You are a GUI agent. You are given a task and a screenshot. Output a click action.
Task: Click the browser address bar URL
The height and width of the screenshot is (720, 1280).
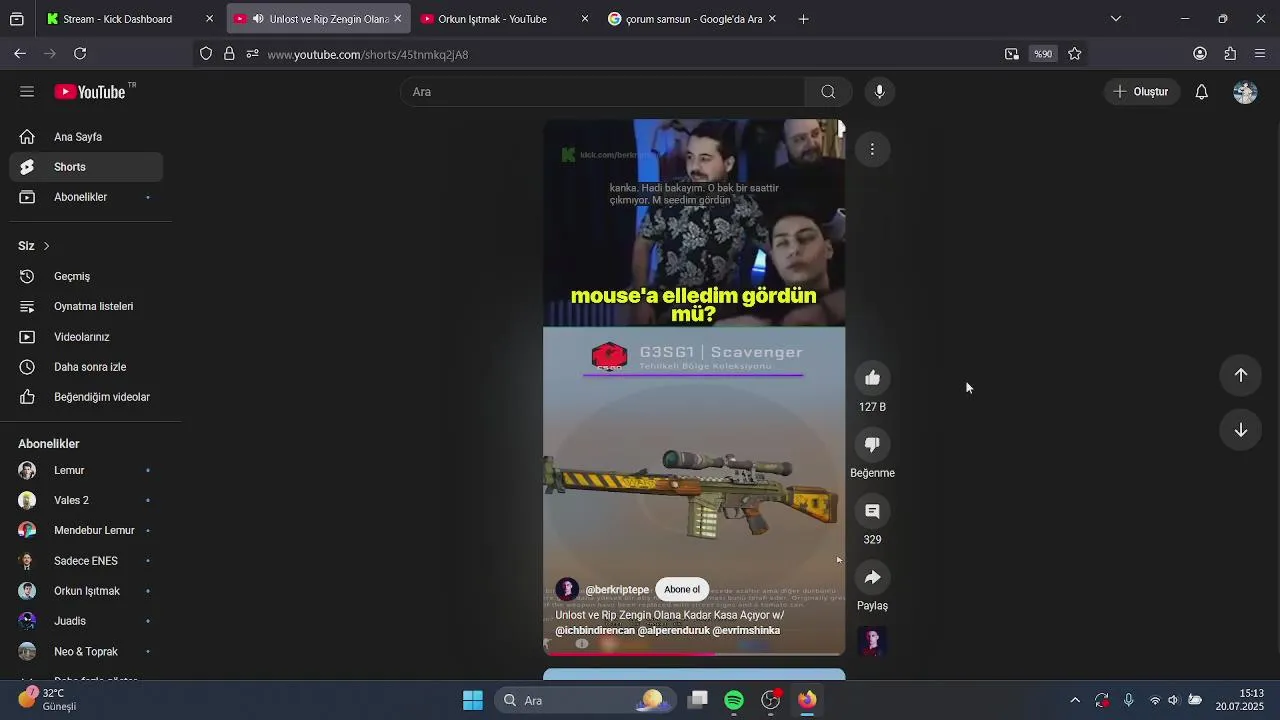click(x=368, y=54)
